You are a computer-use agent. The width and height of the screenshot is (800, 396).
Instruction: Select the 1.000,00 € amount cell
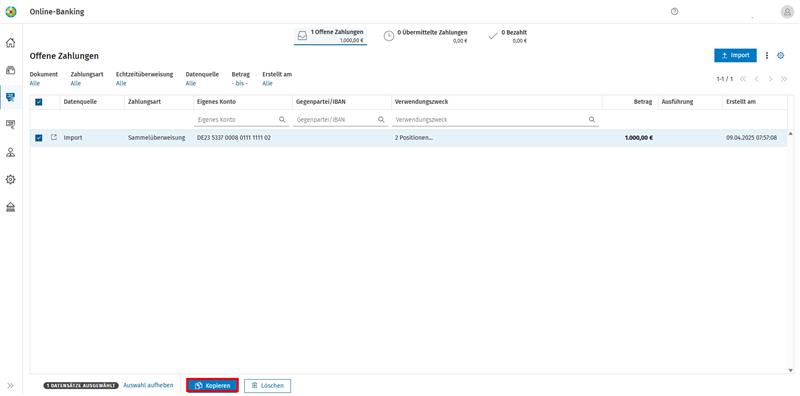[x=639, y=138]
